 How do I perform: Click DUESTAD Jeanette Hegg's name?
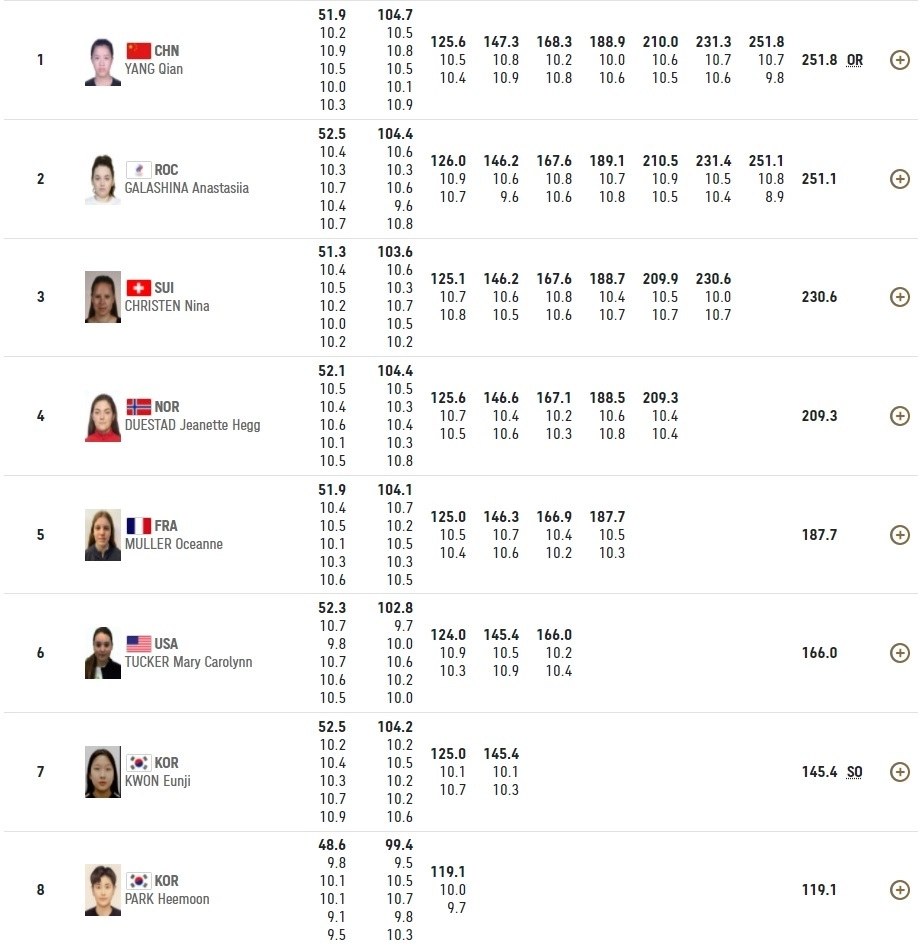pos(192,426)
